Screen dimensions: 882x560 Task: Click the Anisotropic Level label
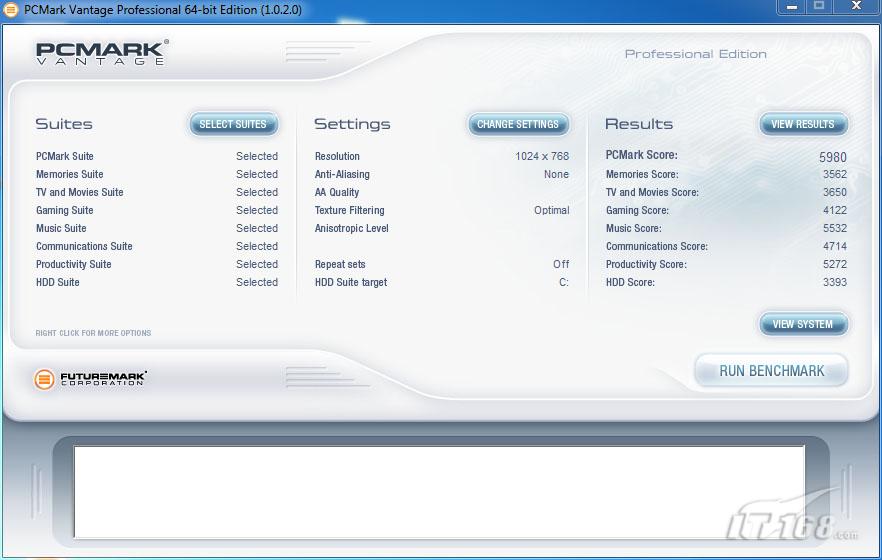pyautogui.click(x=352, y=228)
